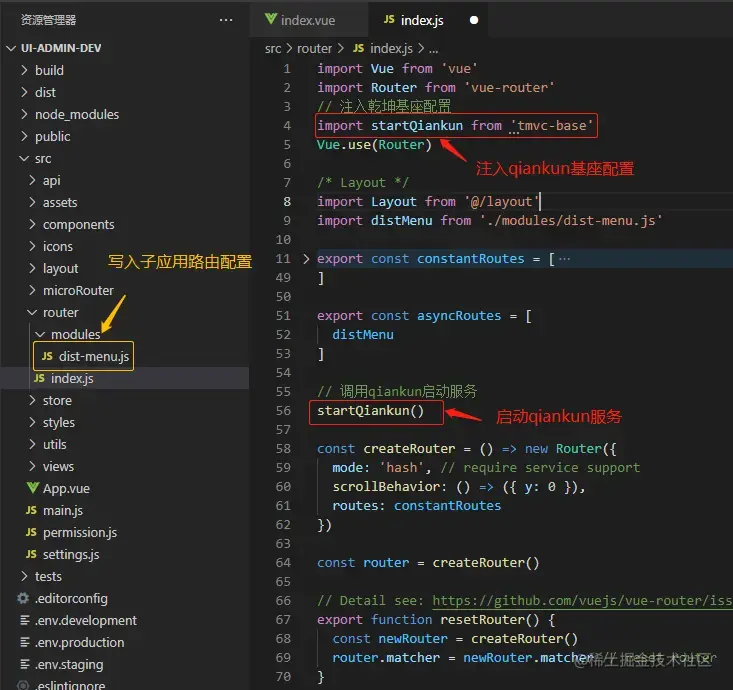Collapse the modules folder
733x690 pixels.
click(40, 334)
